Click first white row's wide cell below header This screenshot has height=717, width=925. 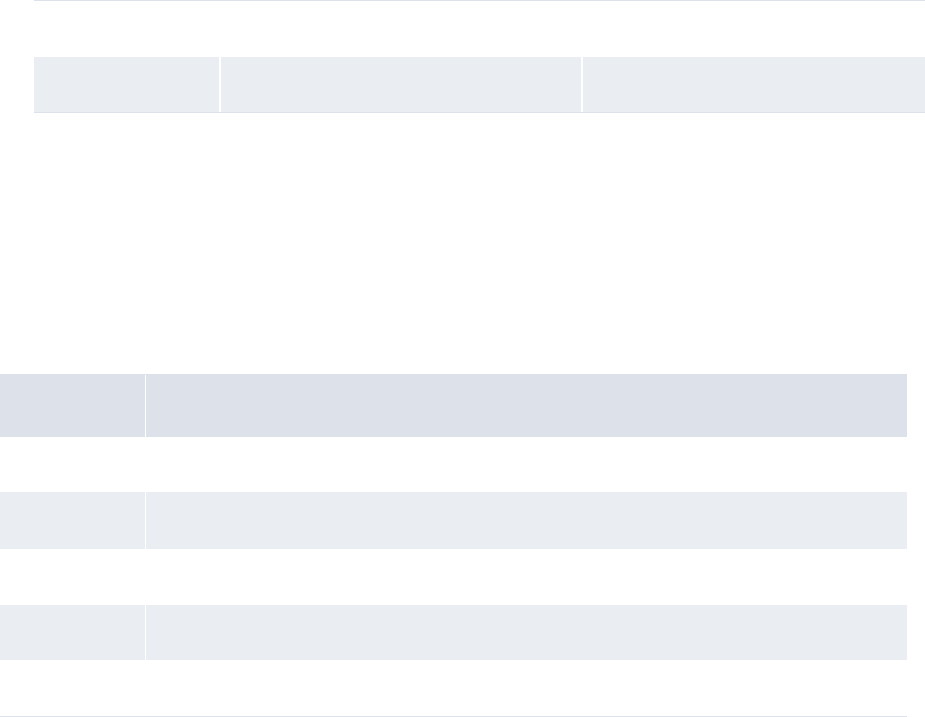pyautogui.click(x=526, y=464)
